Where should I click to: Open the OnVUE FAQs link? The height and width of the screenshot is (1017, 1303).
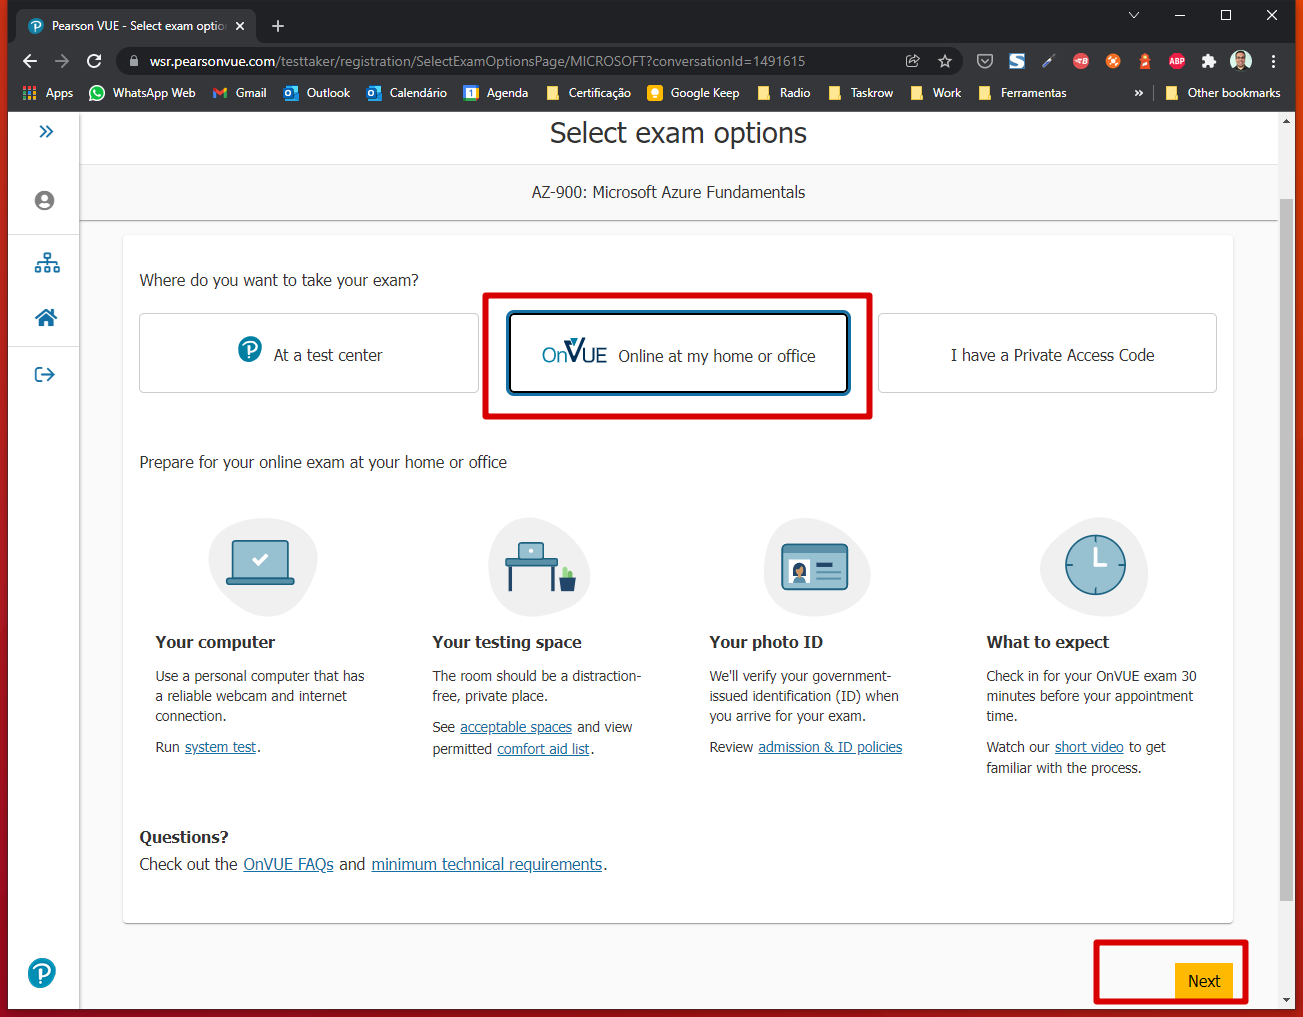(x=288, y=864)
